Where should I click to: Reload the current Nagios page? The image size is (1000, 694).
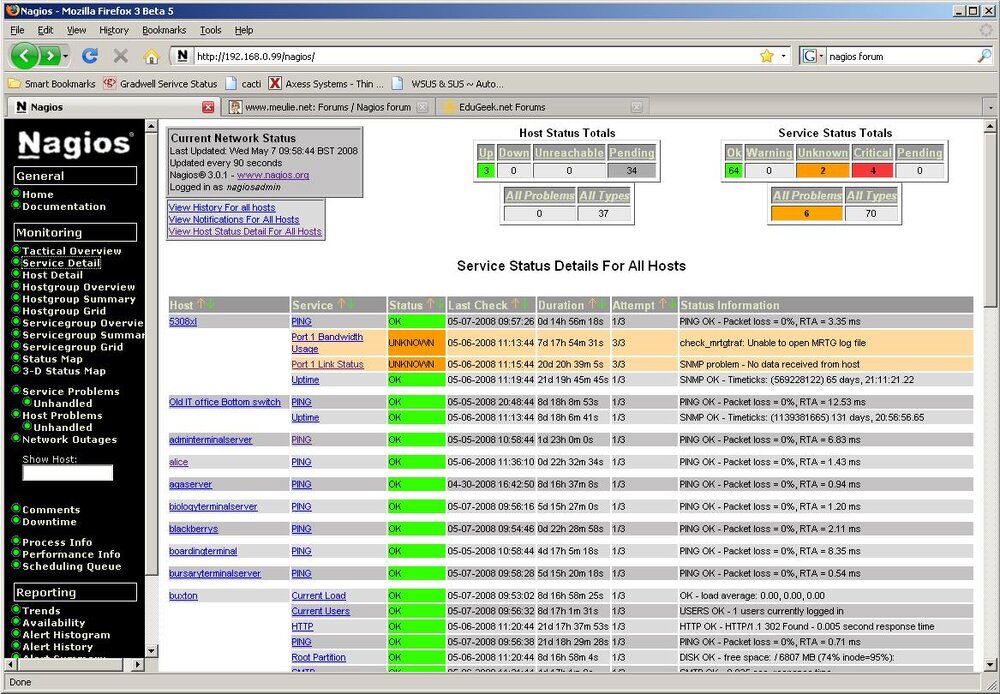pyautogui.click(x=89, y=56)
